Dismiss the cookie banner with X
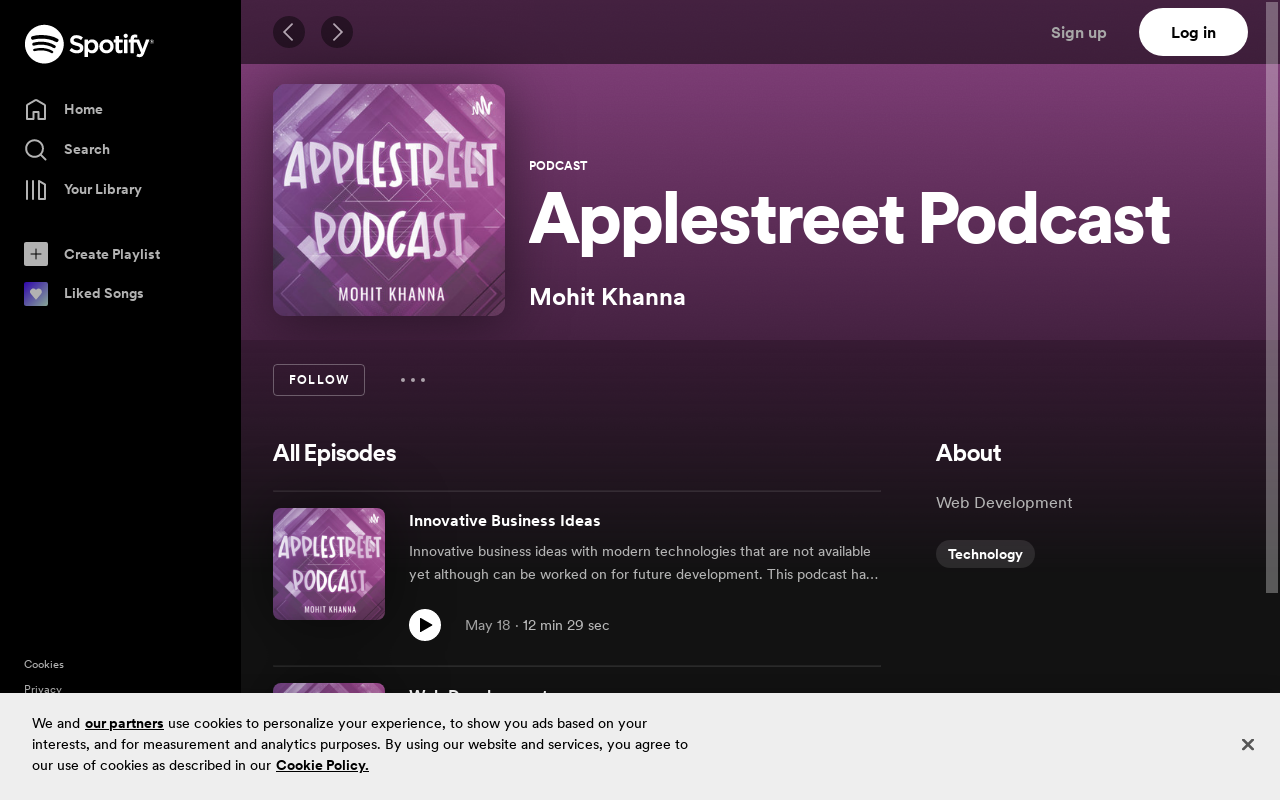This screenshot has height=800, width=1280. 1248,744
